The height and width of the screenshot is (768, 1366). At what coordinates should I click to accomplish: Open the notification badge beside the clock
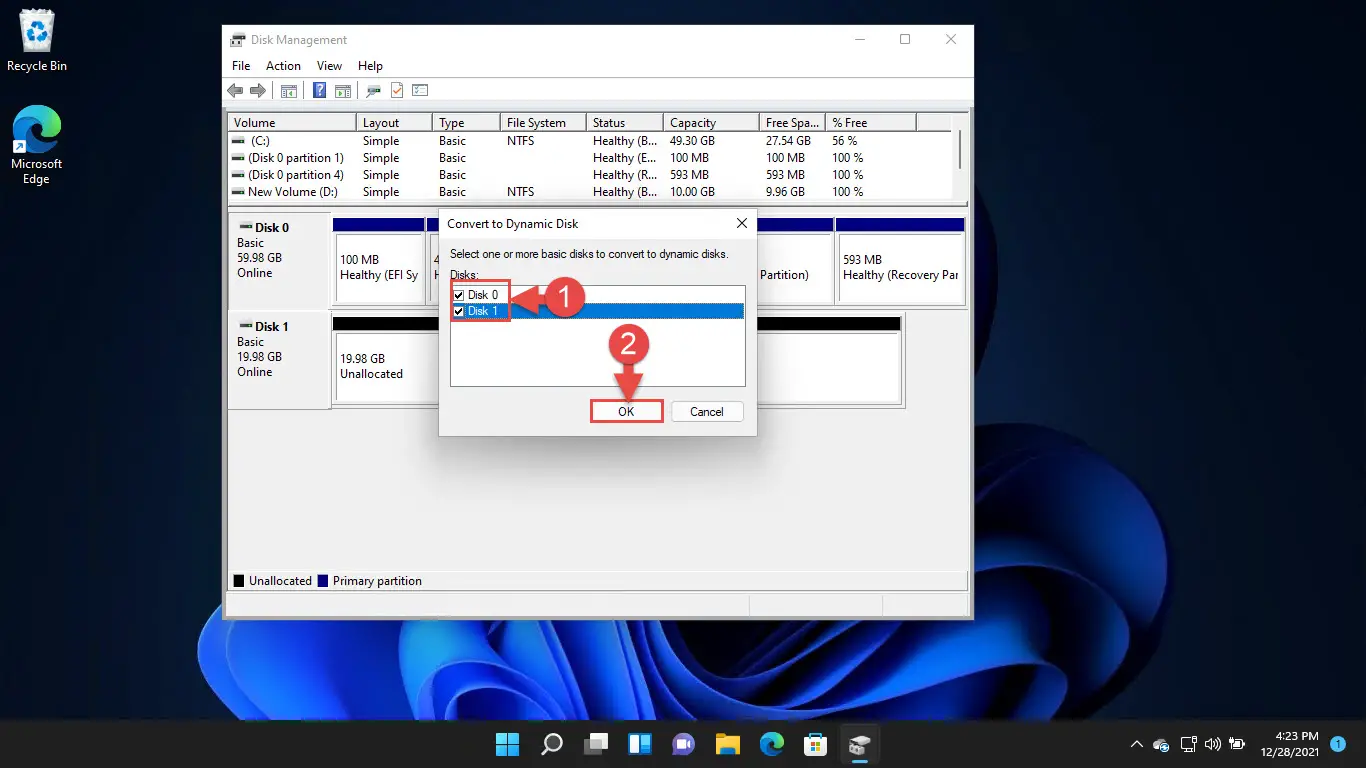point(1337,744)
